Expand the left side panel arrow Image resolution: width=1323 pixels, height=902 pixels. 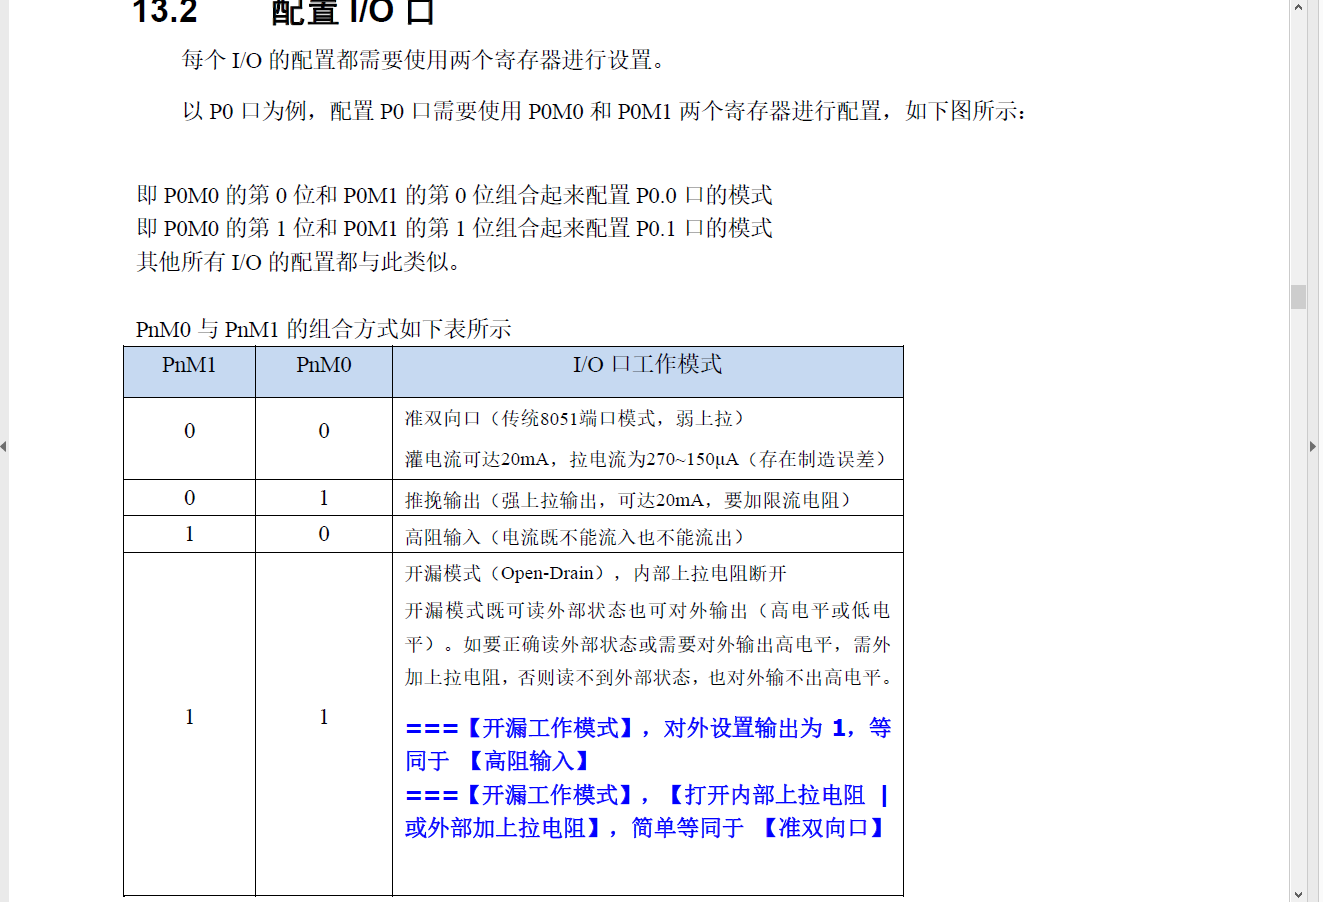pos(4,446)
